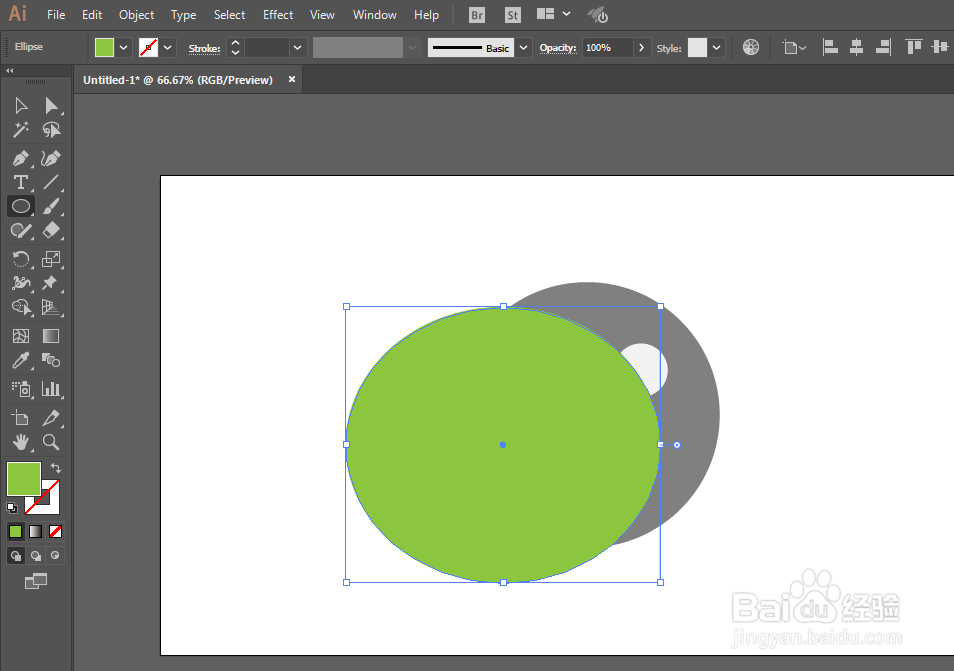Open the Type menu
The width and height of the screenshot is (954, 671).
tap(183, 15)
